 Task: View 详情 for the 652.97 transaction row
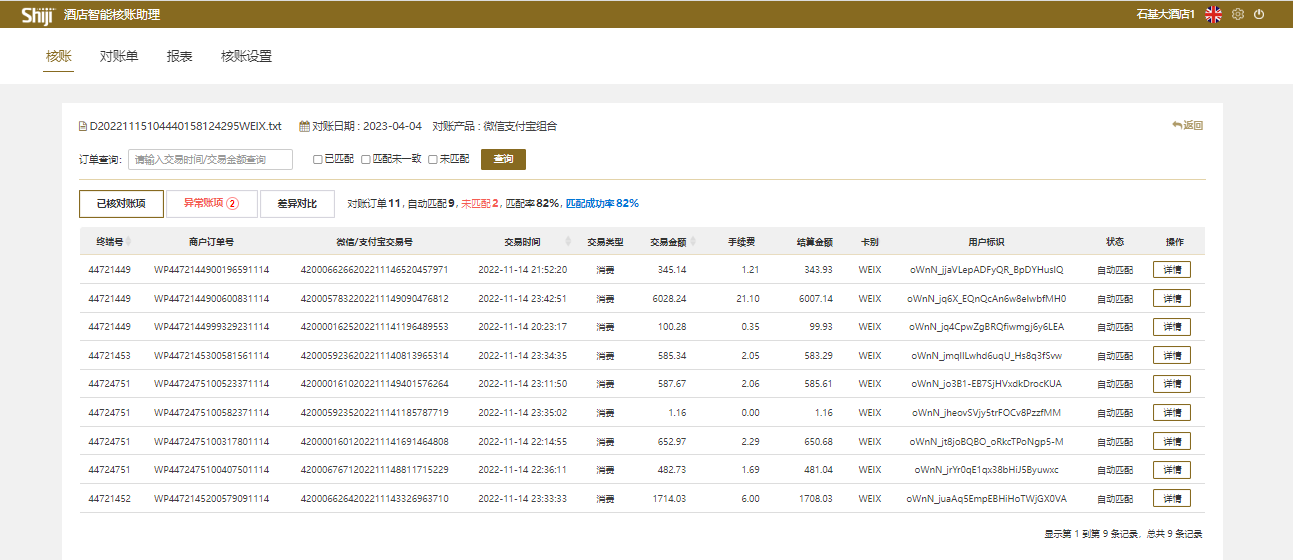[1172, 442]
